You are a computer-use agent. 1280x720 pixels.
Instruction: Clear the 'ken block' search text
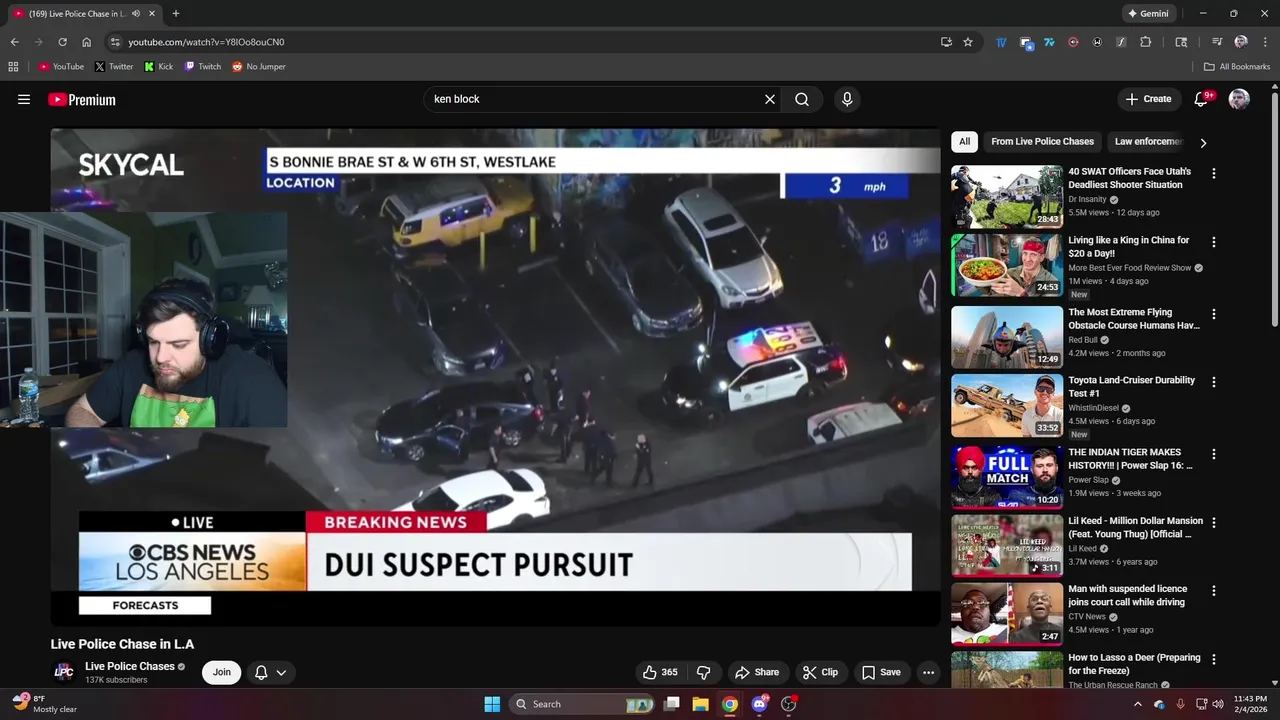pos(770,99)
